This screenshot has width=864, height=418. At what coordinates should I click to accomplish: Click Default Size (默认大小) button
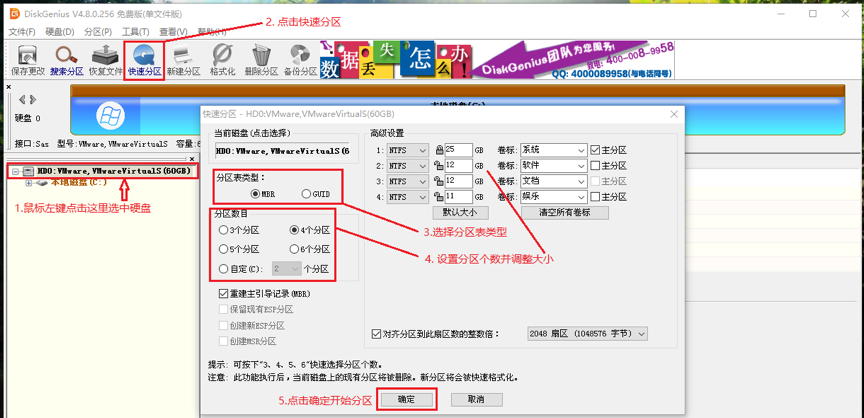pos(461,213)
